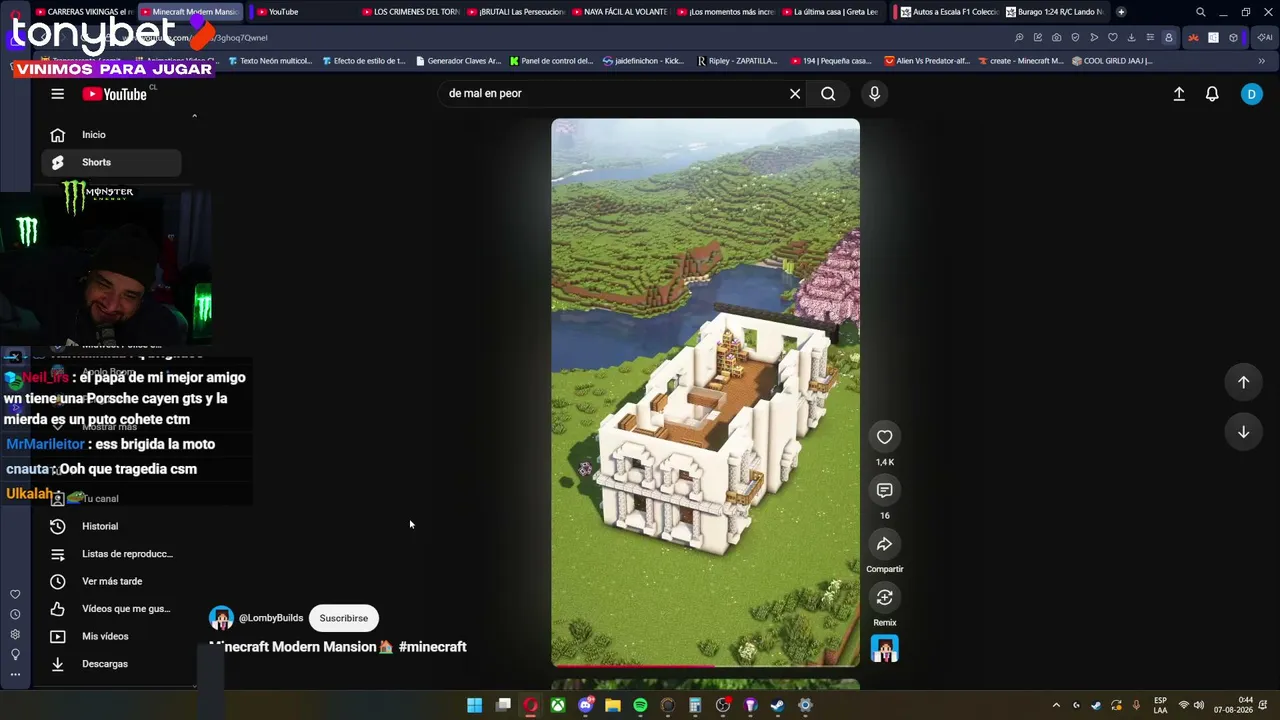Switch to Burago 1:24 R/C Lando tab

coord(1054,12)
